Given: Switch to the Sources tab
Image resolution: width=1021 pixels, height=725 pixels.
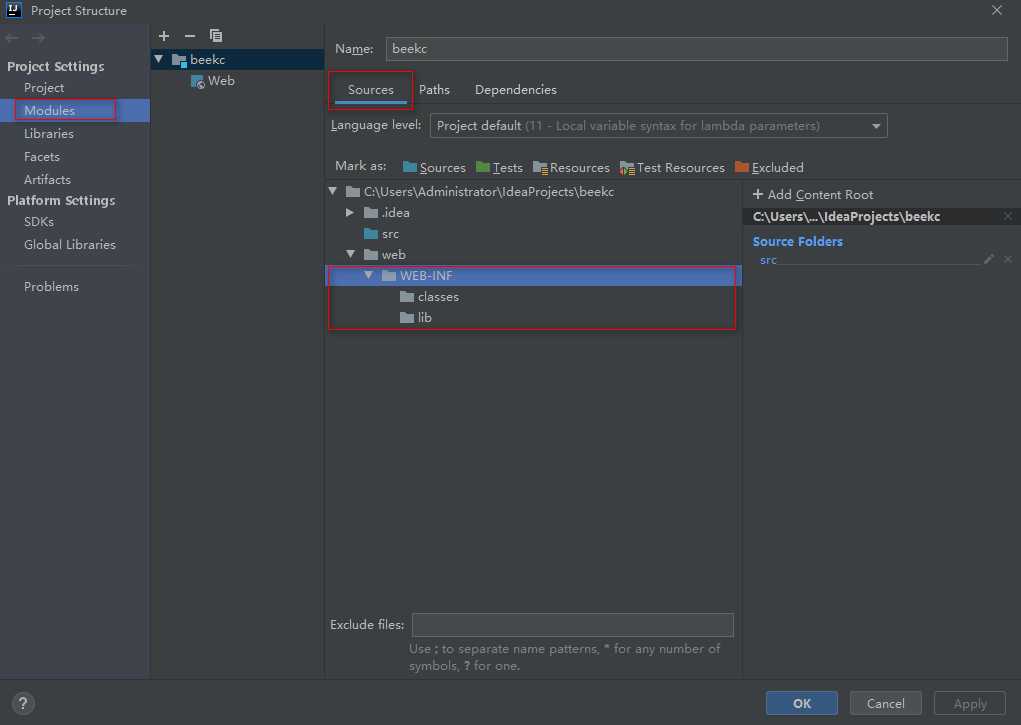Looking at the screenshot, I should point(371,90).
